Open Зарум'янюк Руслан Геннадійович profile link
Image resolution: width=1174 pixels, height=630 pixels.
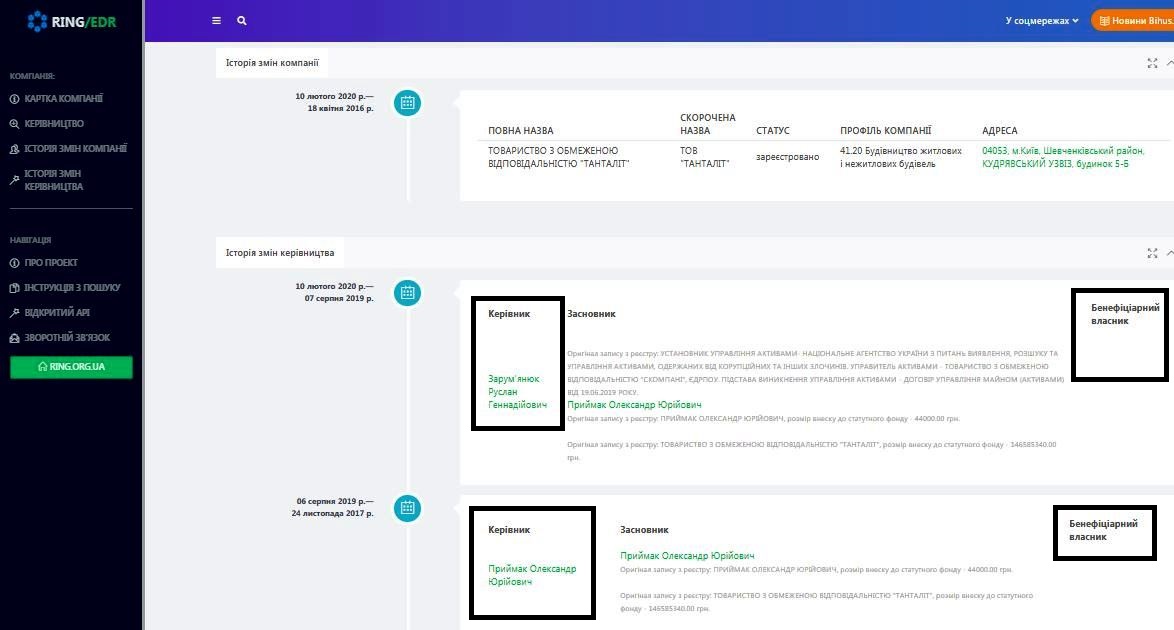517,392
